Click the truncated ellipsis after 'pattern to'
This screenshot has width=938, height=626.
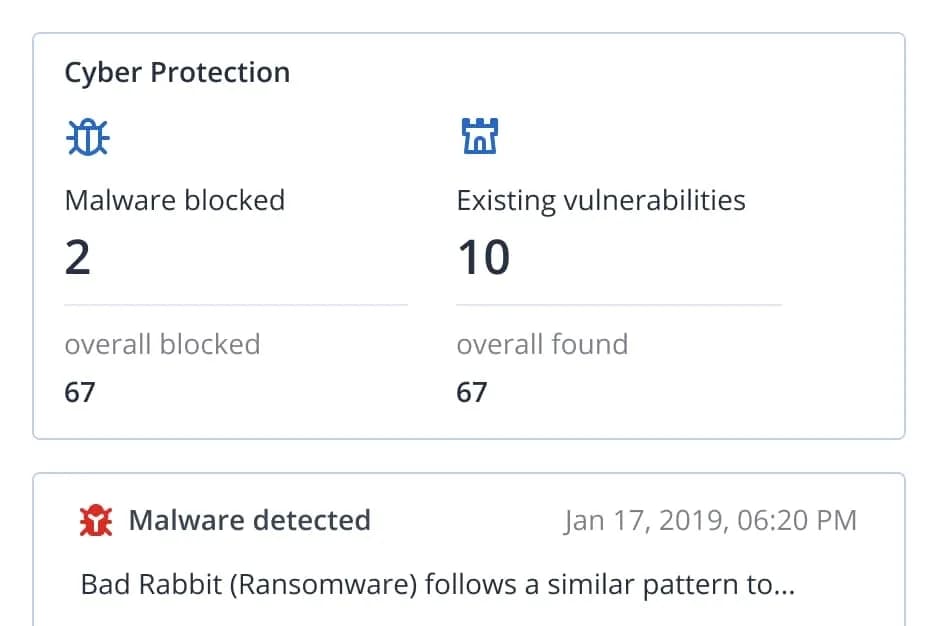pyautogui.click(x=785, y=586)
